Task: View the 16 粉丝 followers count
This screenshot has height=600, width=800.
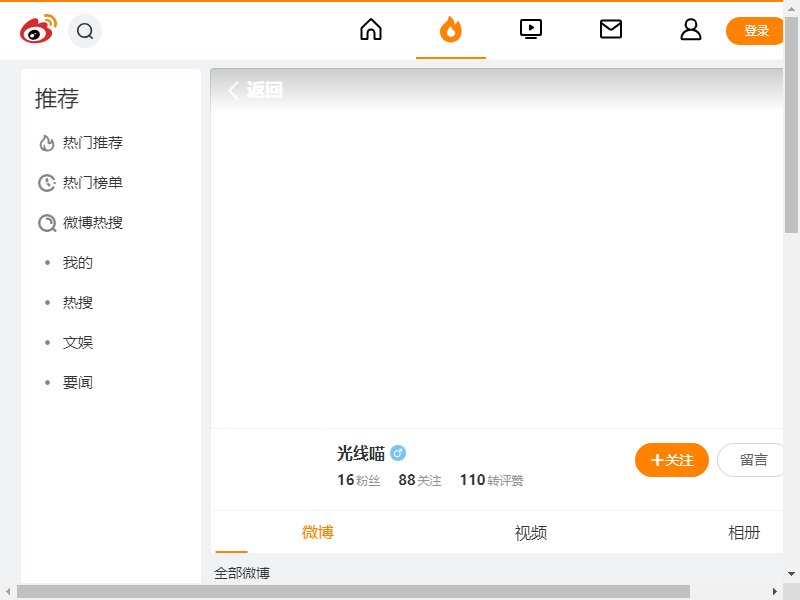Action: [359, 480]
